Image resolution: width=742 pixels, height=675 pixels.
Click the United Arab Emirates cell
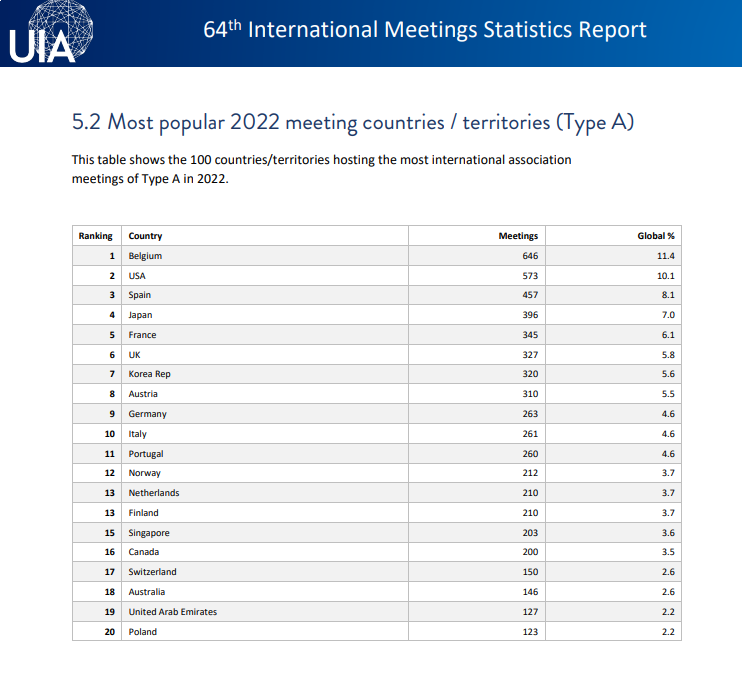[x=172, y=611]
